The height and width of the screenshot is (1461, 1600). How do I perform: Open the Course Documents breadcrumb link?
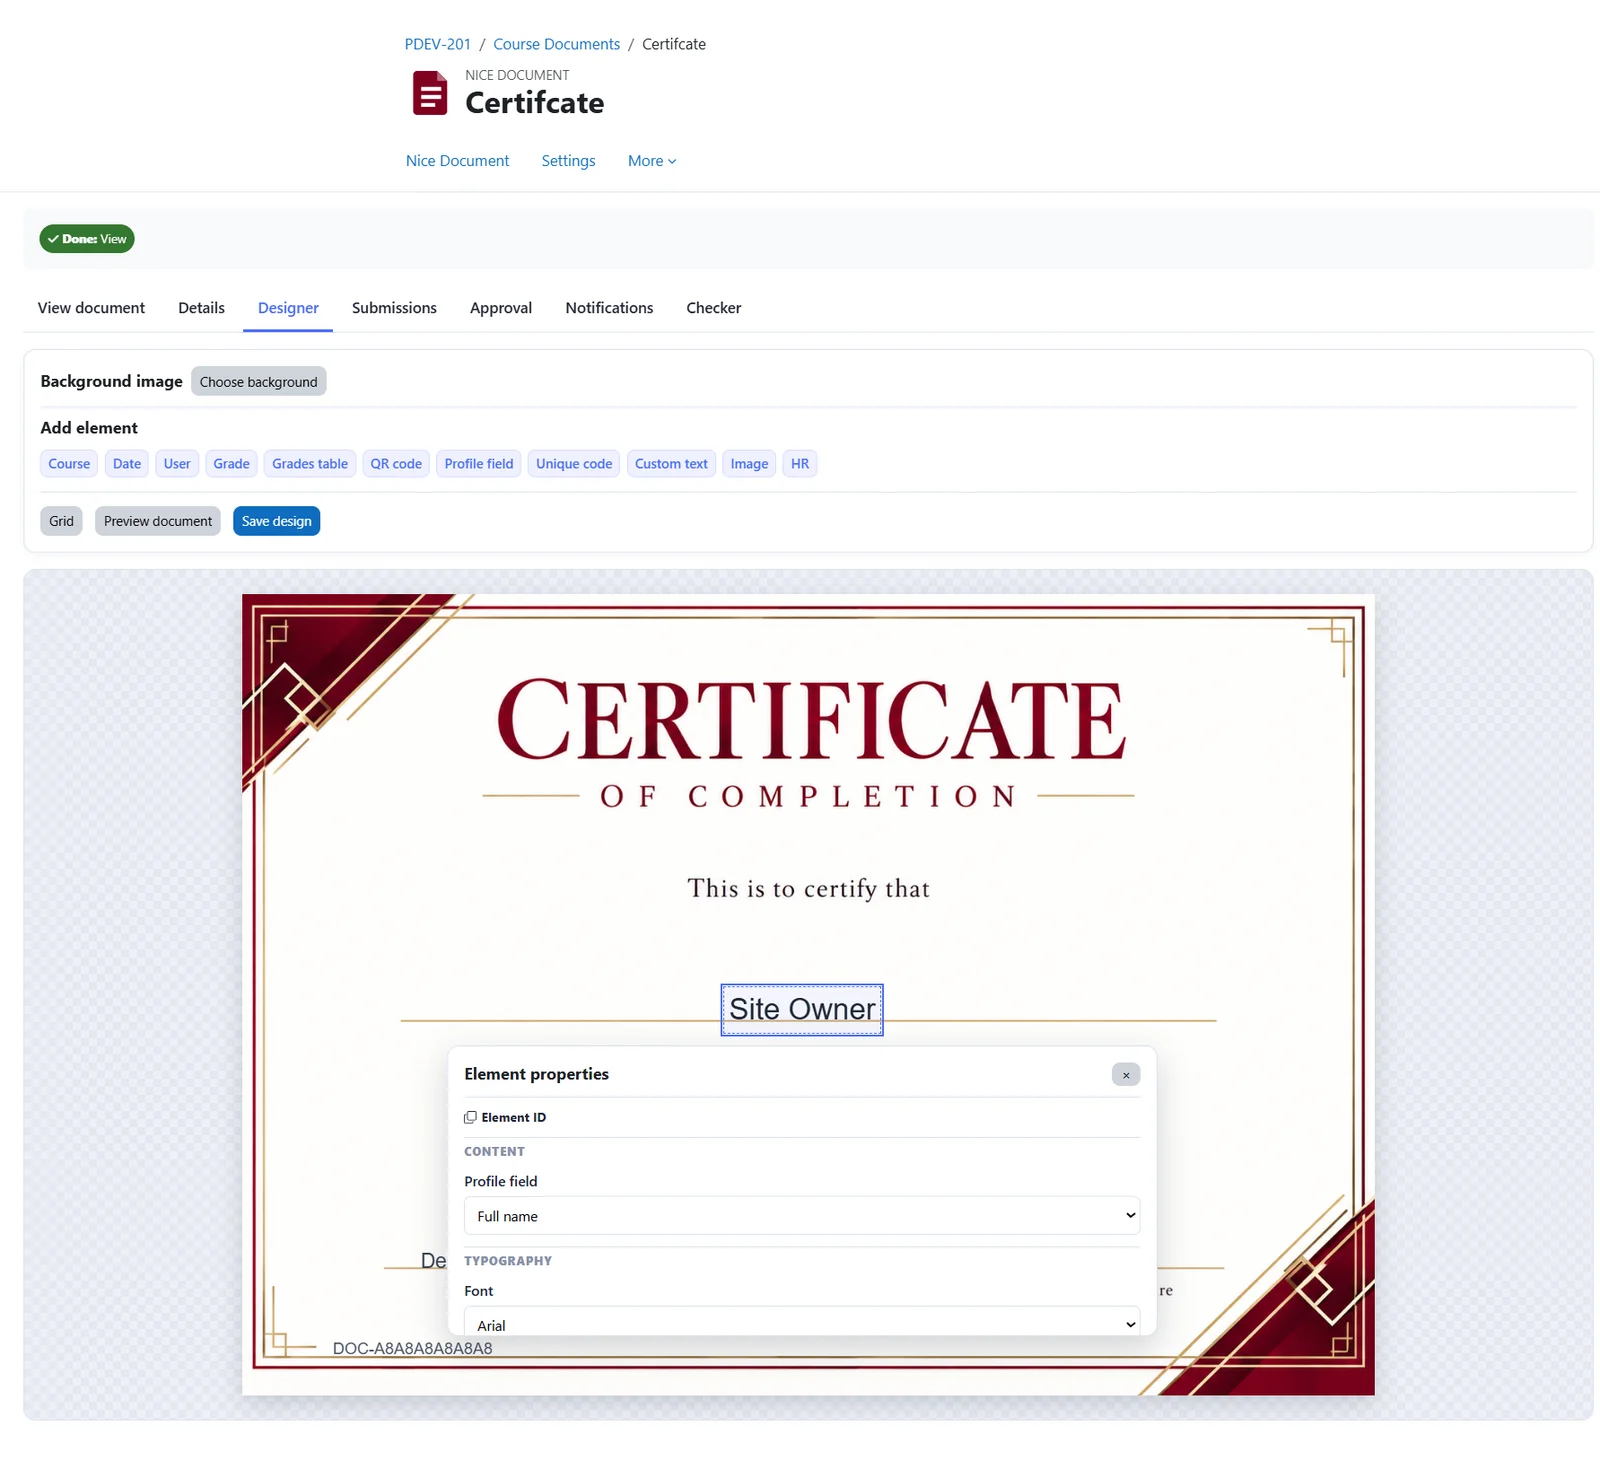[556, 44]
